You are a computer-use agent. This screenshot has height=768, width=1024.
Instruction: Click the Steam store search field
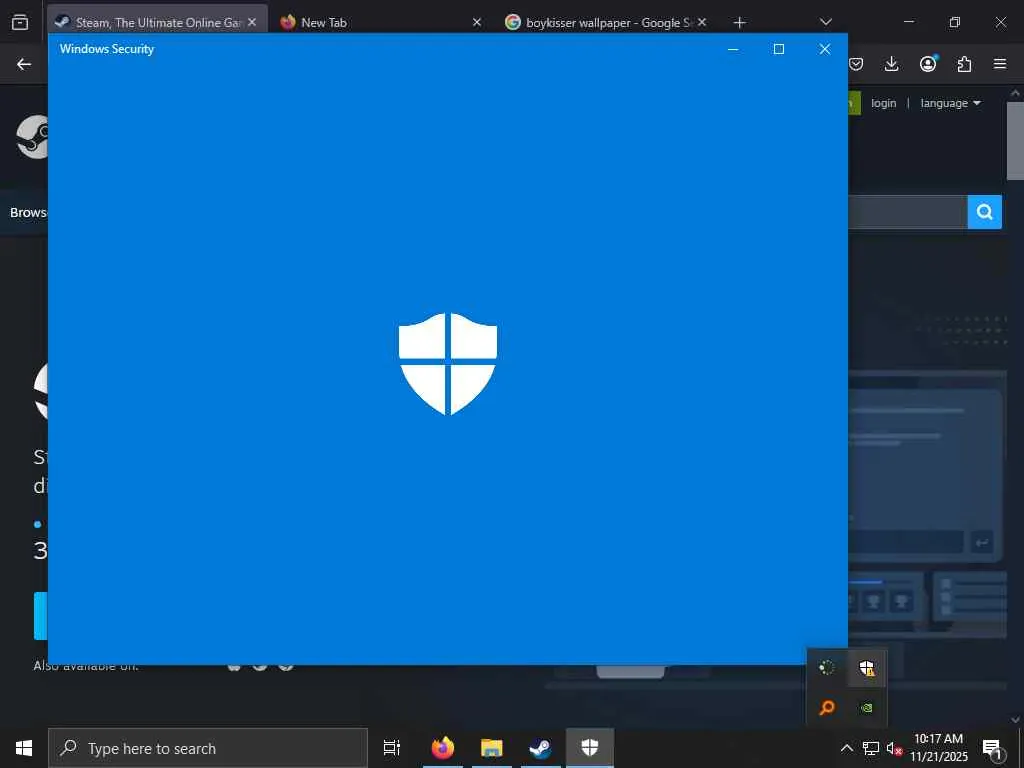[907, 212]
